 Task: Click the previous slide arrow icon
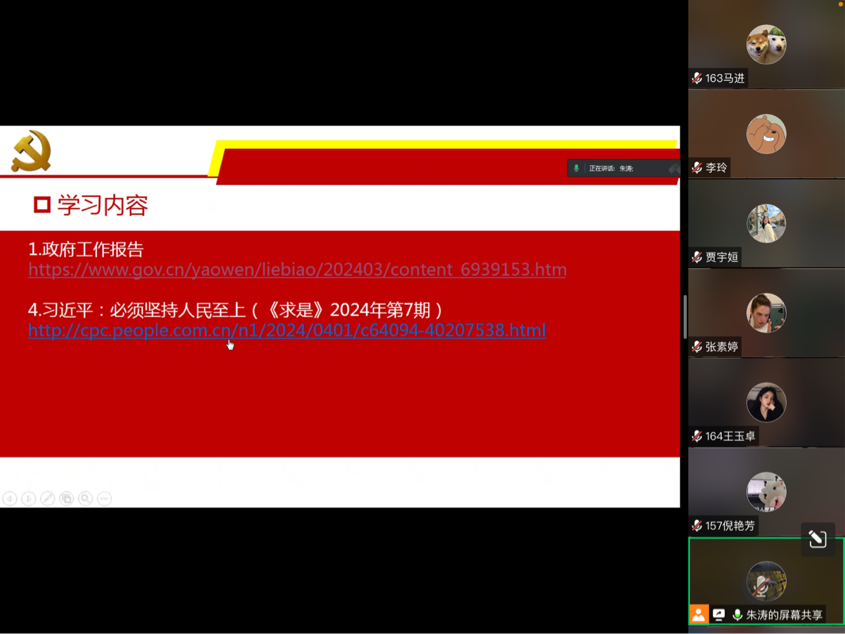pos(9,498)
